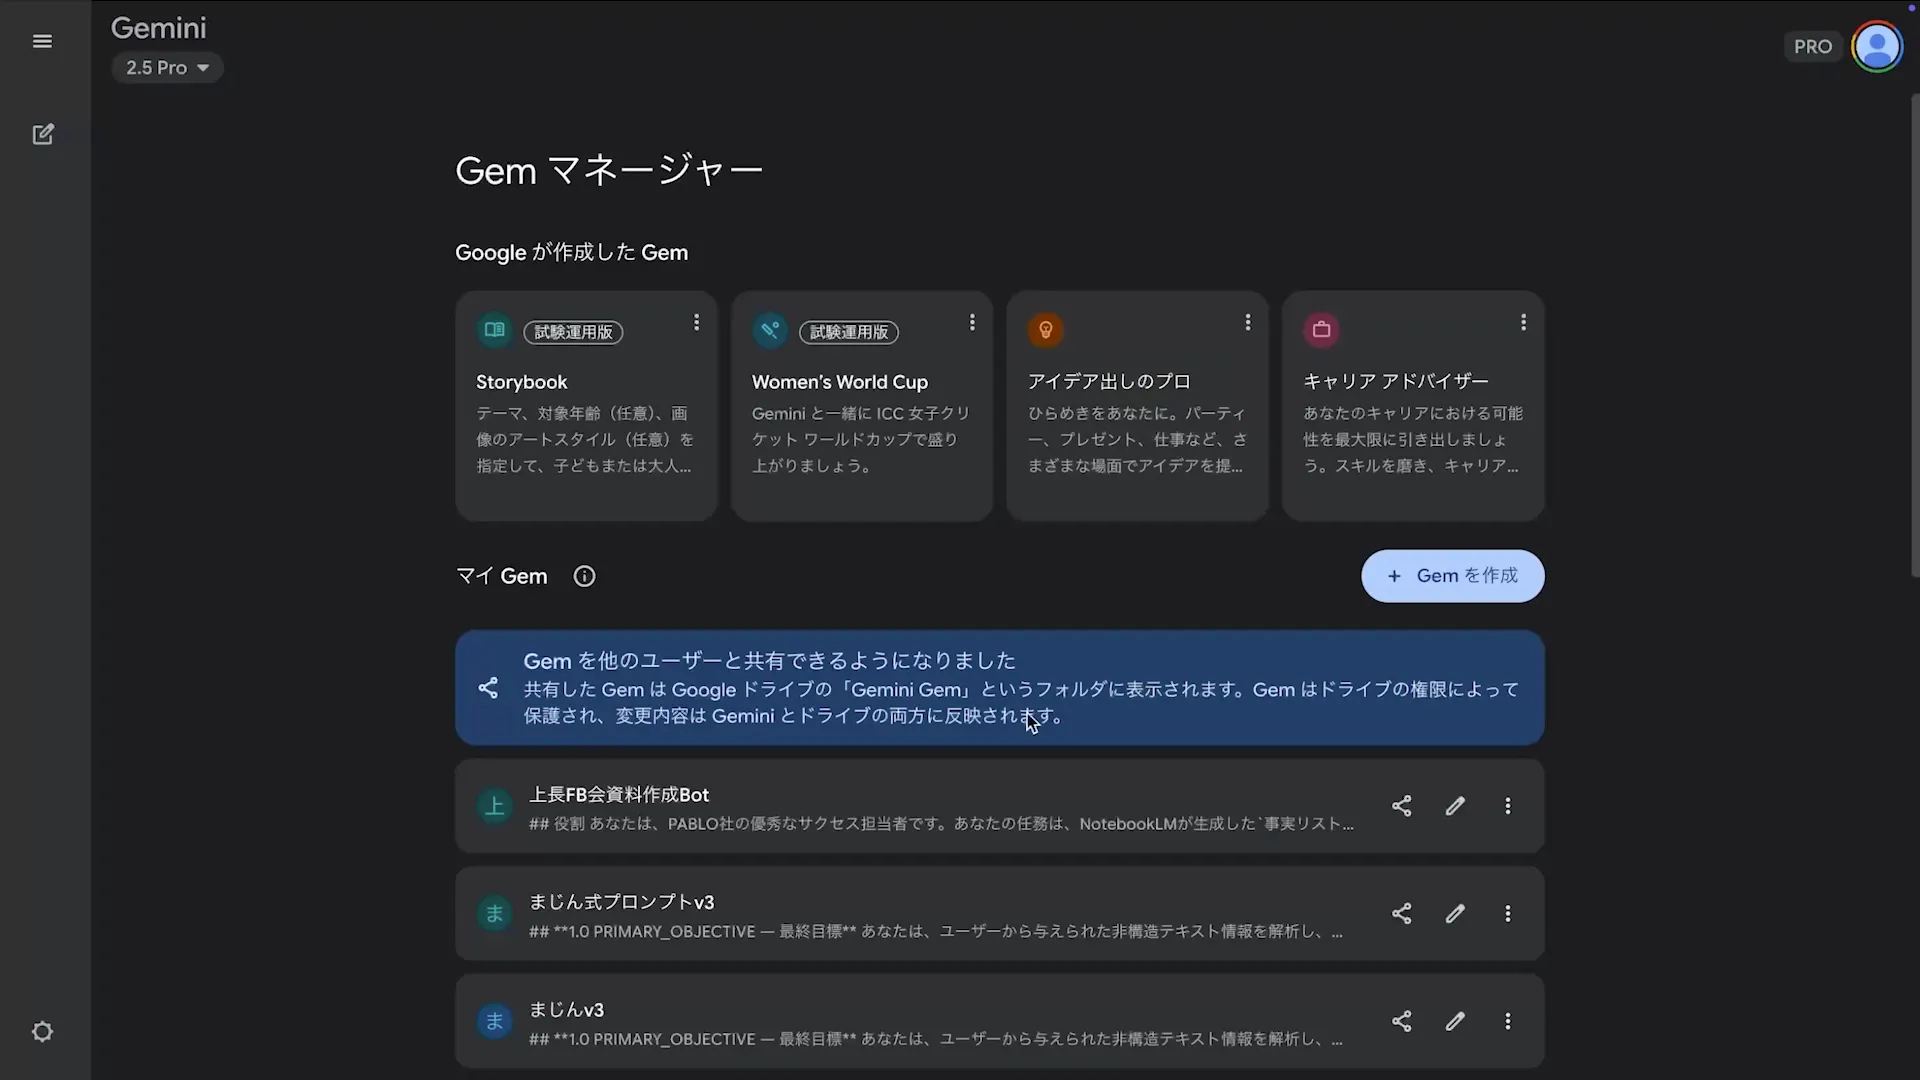The image size is (1920, 1080).
Task: Open your Google account profile avatar
Action: tap(1878, 46)
